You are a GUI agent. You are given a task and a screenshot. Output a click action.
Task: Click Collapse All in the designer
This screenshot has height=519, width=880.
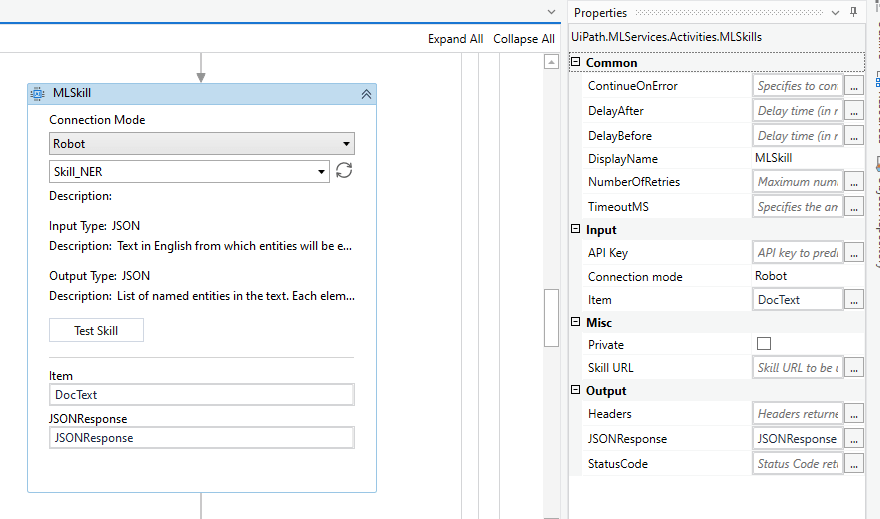[524, 39]
